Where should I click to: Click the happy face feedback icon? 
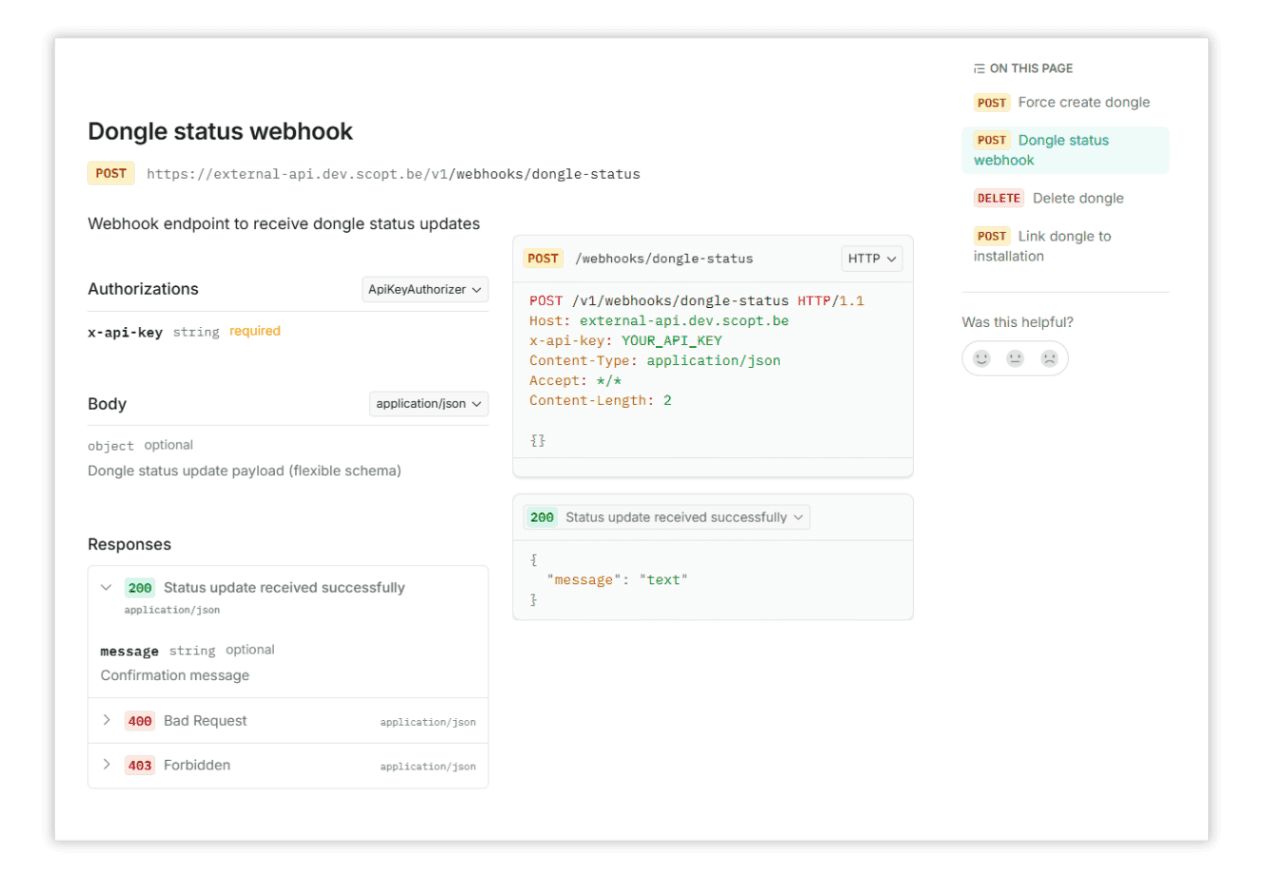(x=982, y=358)
